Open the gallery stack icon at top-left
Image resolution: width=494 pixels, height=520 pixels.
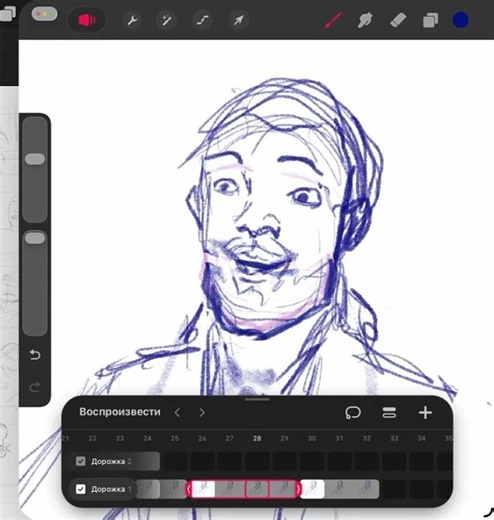tap(7, 15)
